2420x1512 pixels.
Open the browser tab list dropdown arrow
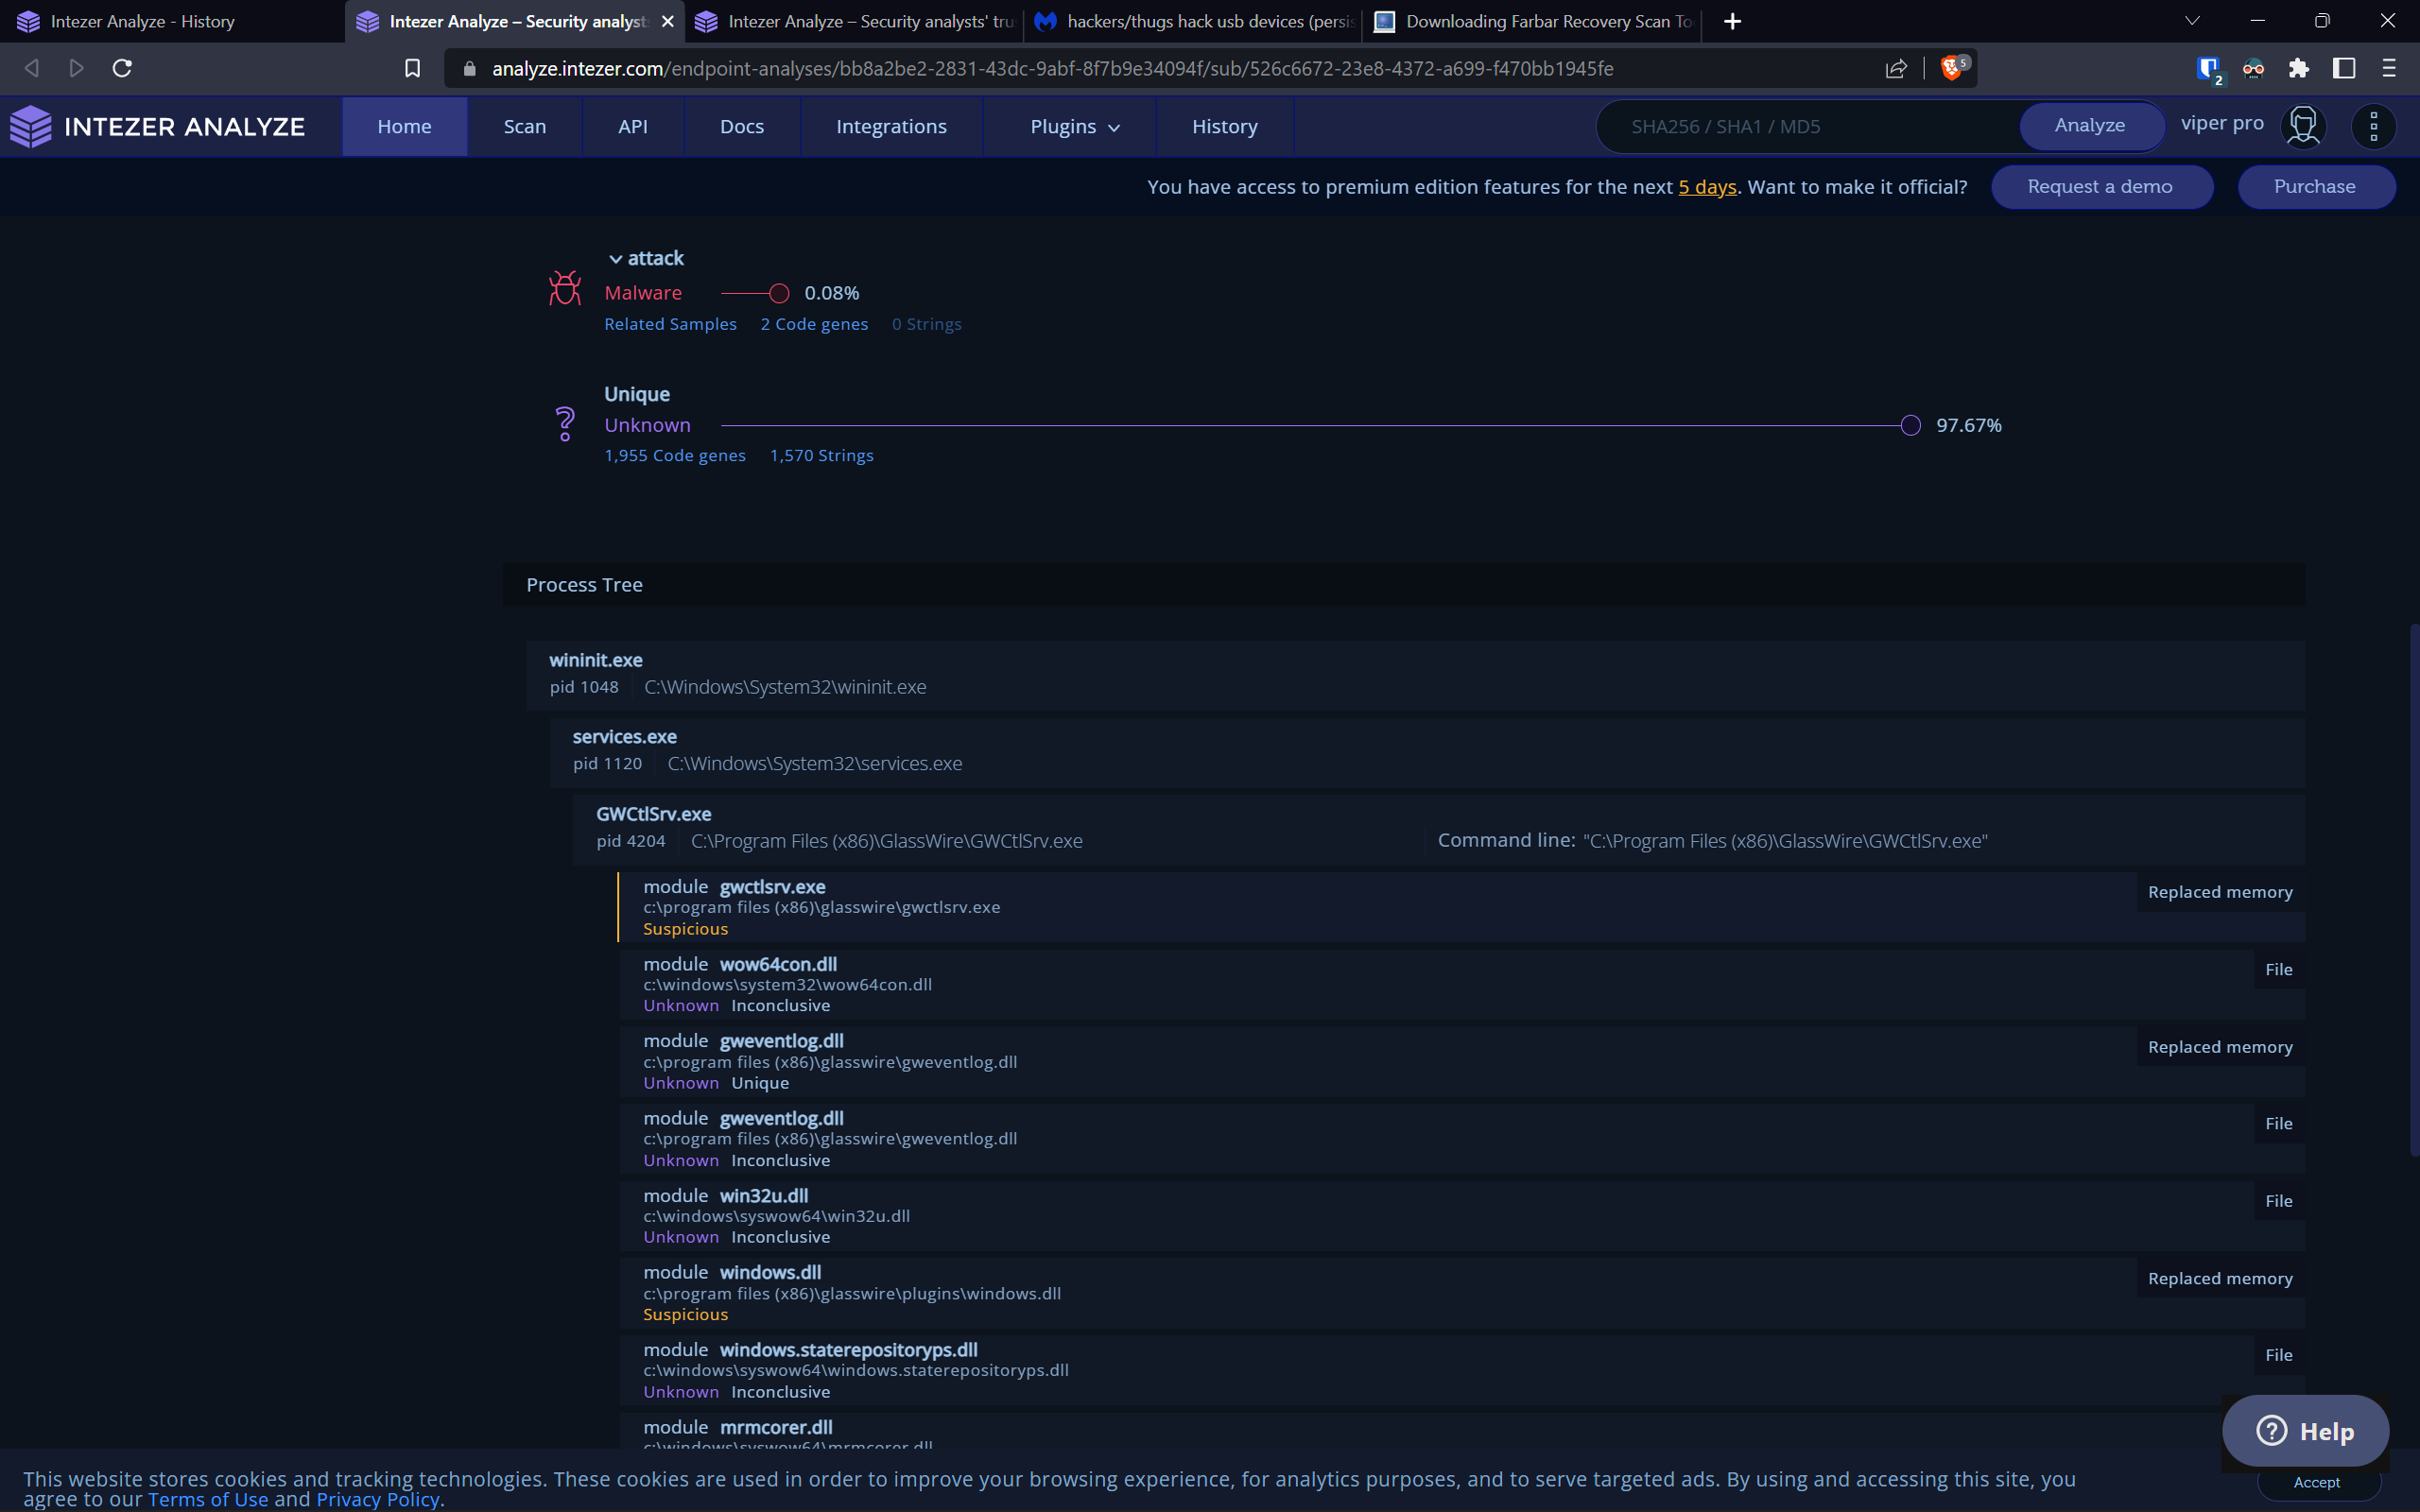2192,20
